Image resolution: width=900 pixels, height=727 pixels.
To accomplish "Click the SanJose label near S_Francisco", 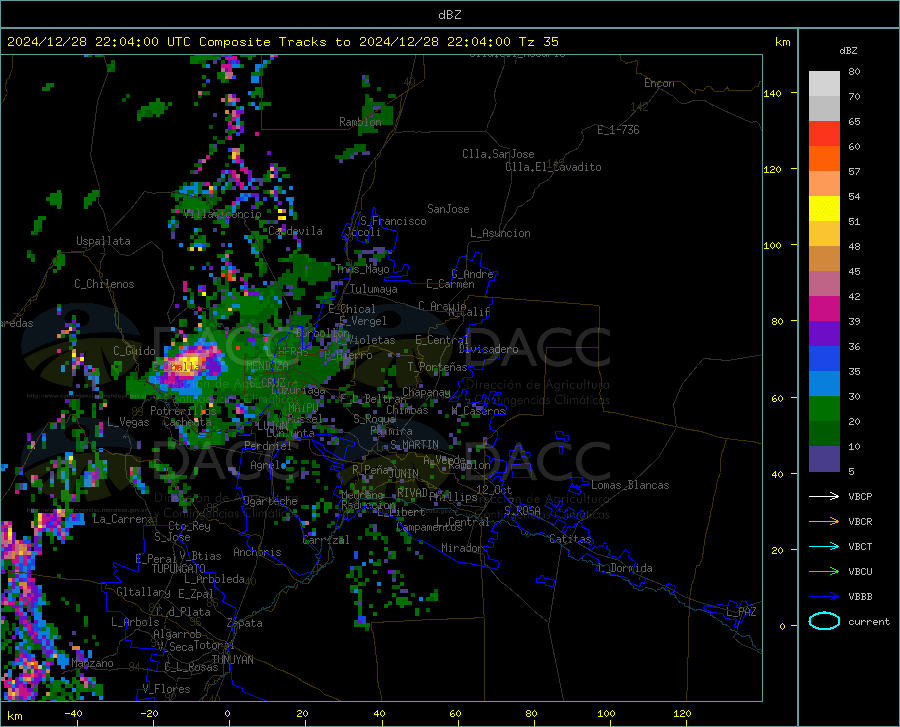I will coord(448,209).
